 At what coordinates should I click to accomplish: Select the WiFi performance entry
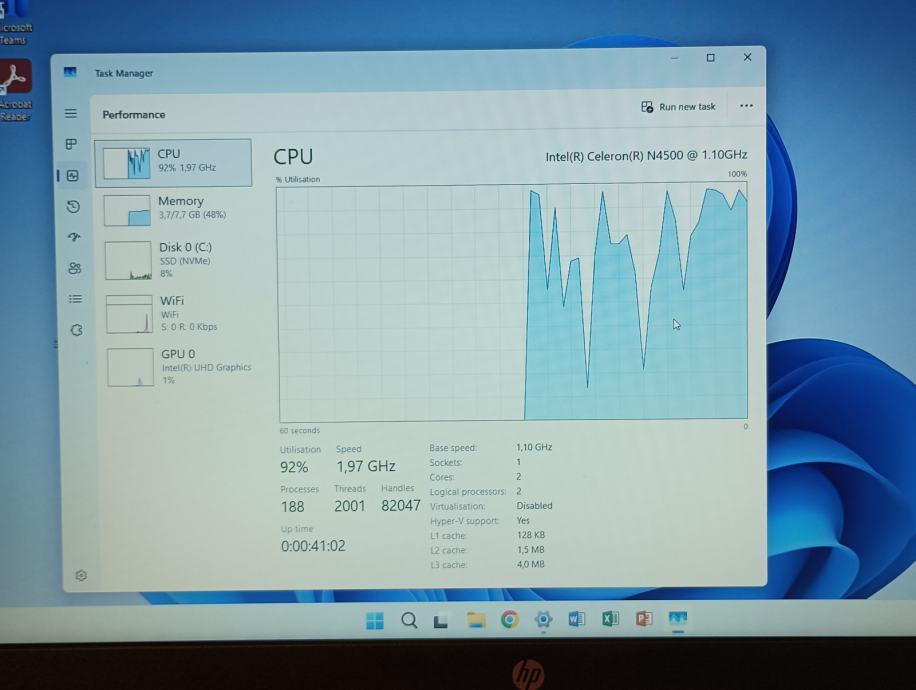pyautogui.click(x=177, y=313)
